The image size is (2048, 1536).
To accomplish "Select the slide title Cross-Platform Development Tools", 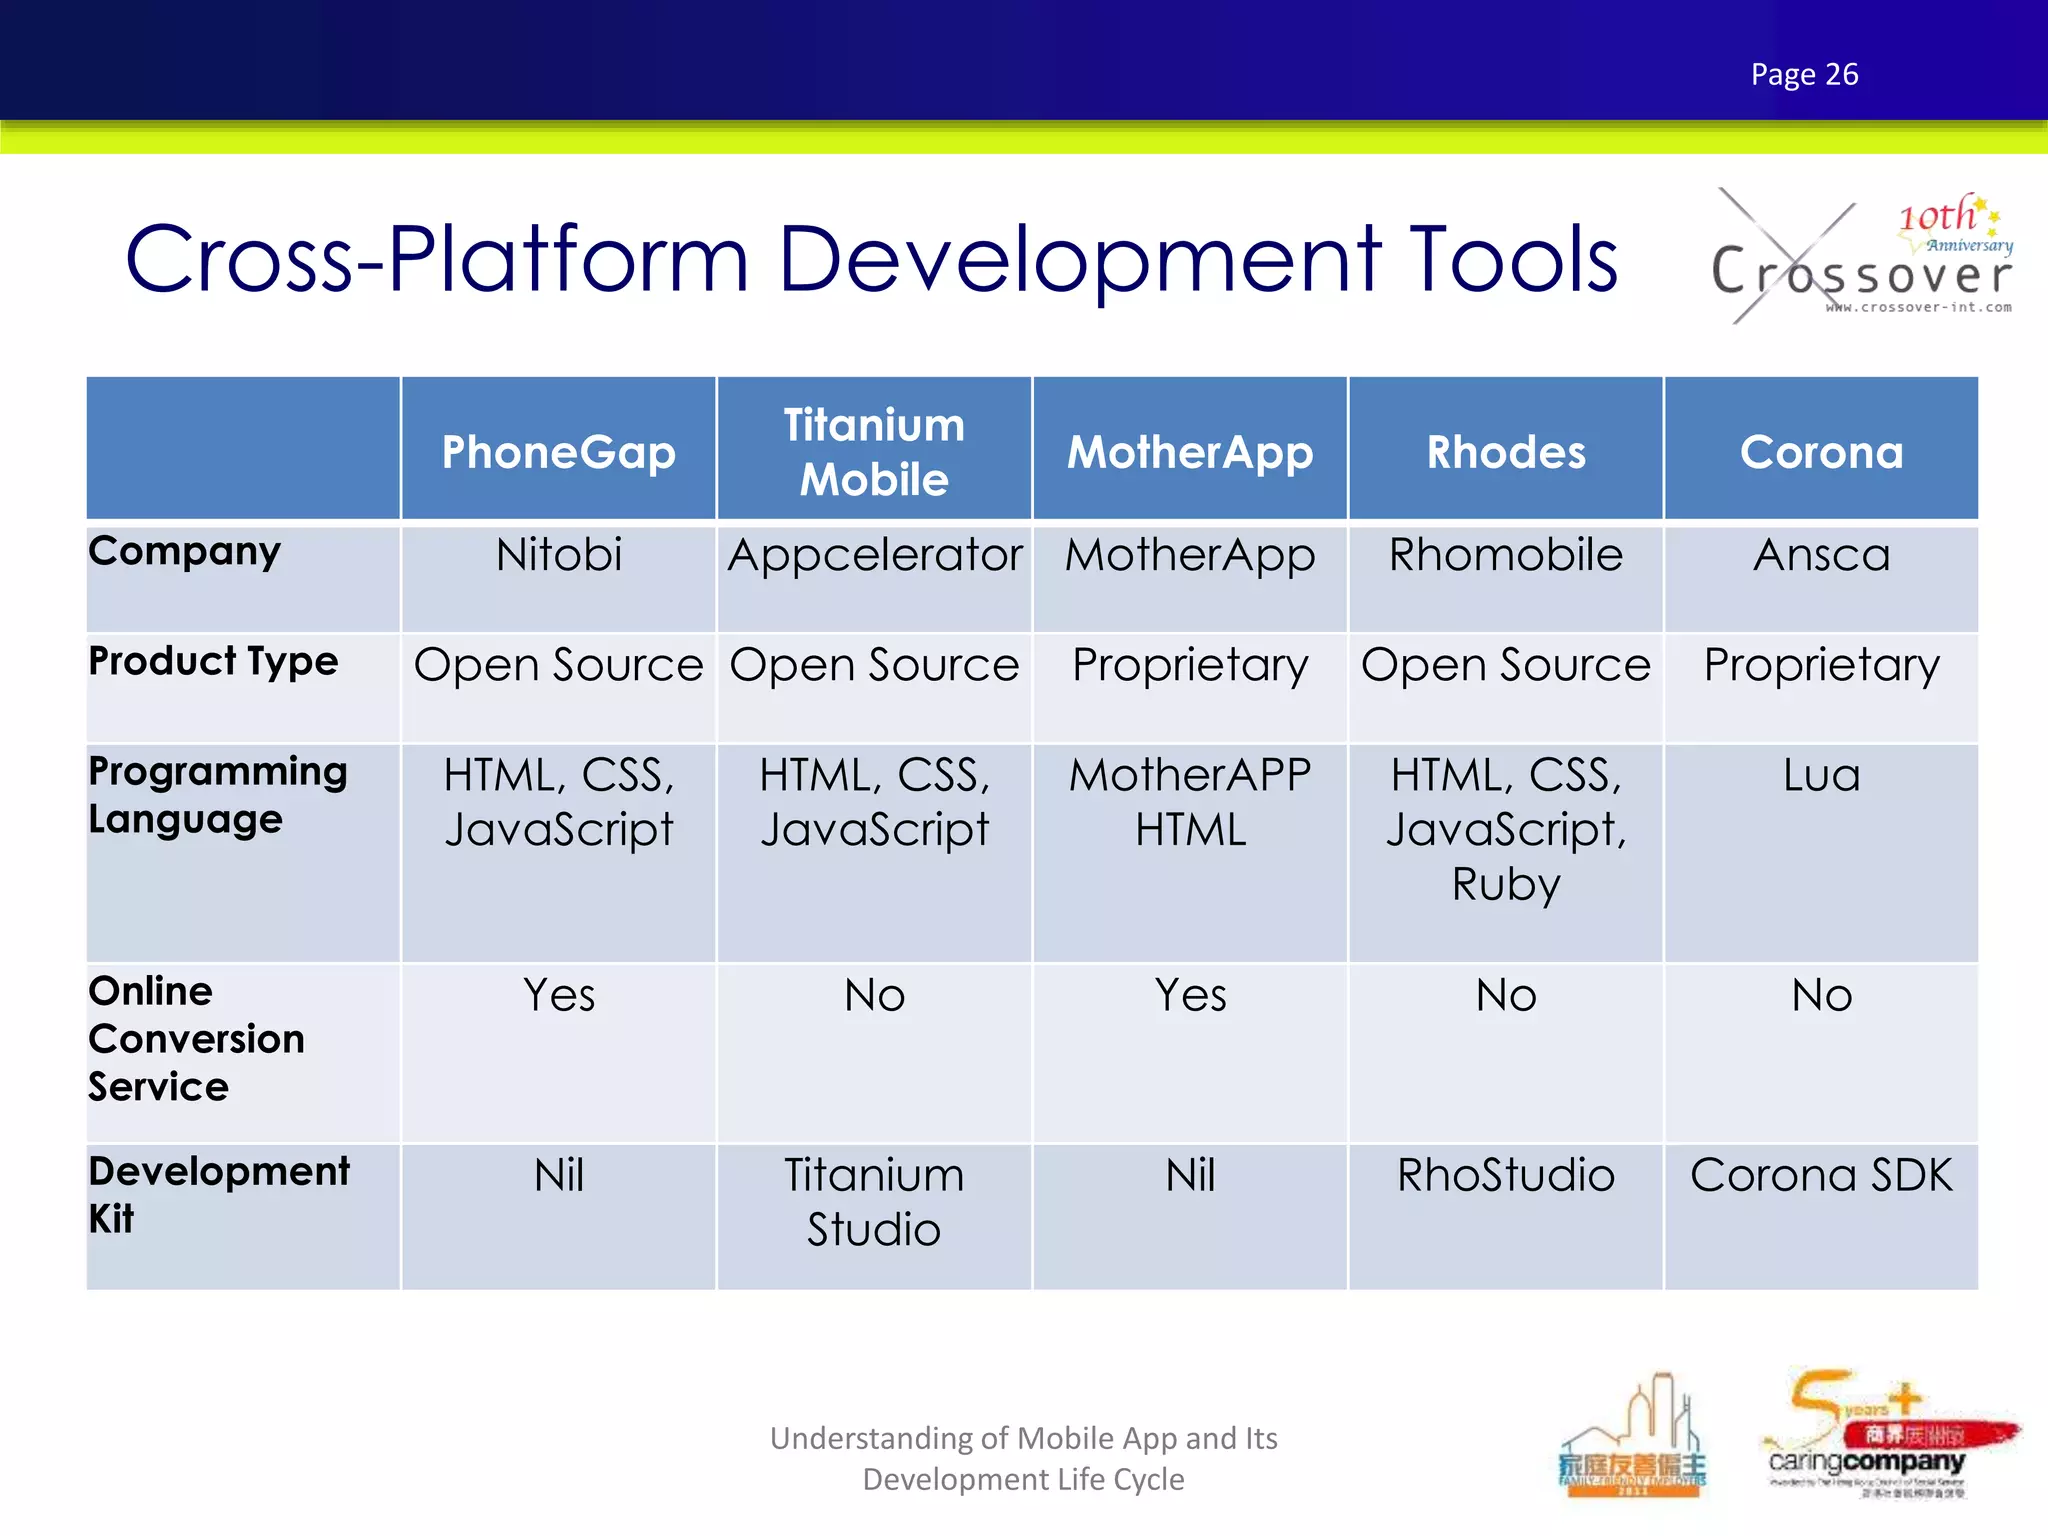I will pos(870,258).
